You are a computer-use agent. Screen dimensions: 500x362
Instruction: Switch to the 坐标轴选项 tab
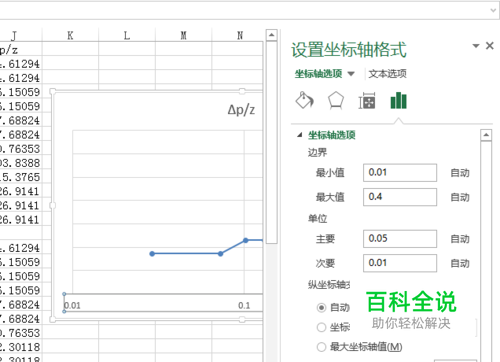[318, 74]
